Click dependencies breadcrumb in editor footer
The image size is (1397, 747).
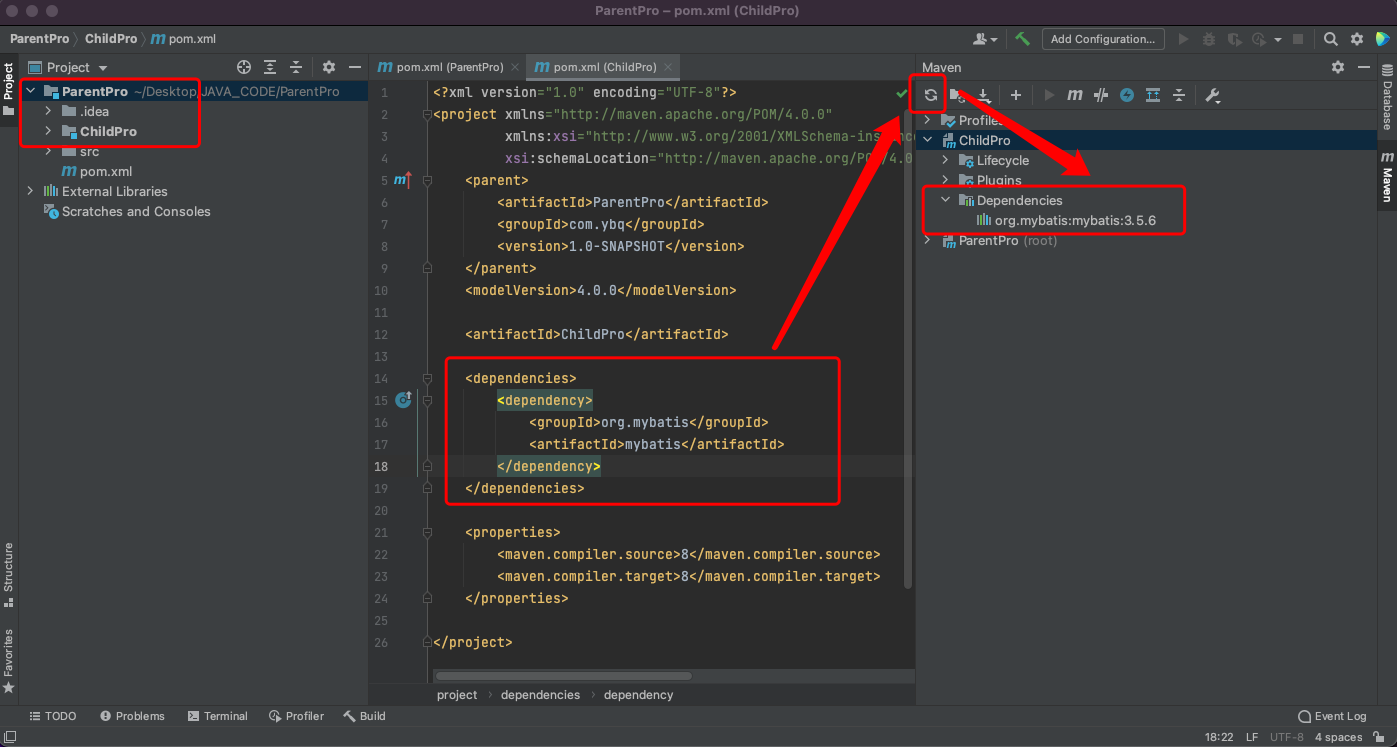click(x=540, y=694)
